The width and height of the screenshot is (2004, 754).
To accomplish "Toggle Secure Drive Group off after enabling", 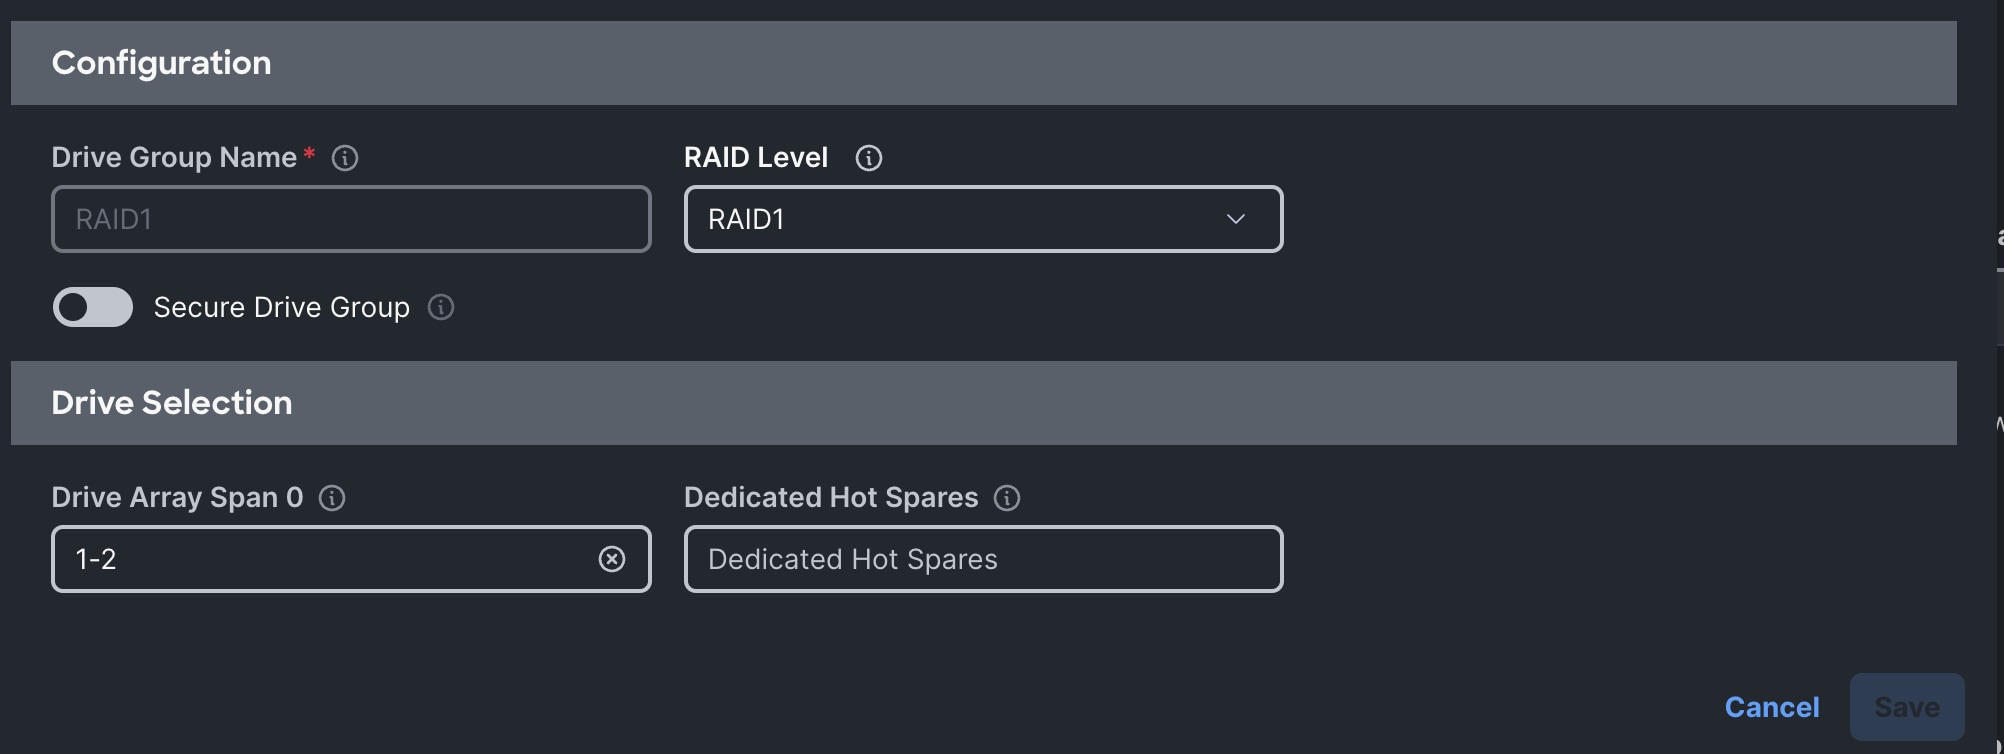I will click(91, 307).
